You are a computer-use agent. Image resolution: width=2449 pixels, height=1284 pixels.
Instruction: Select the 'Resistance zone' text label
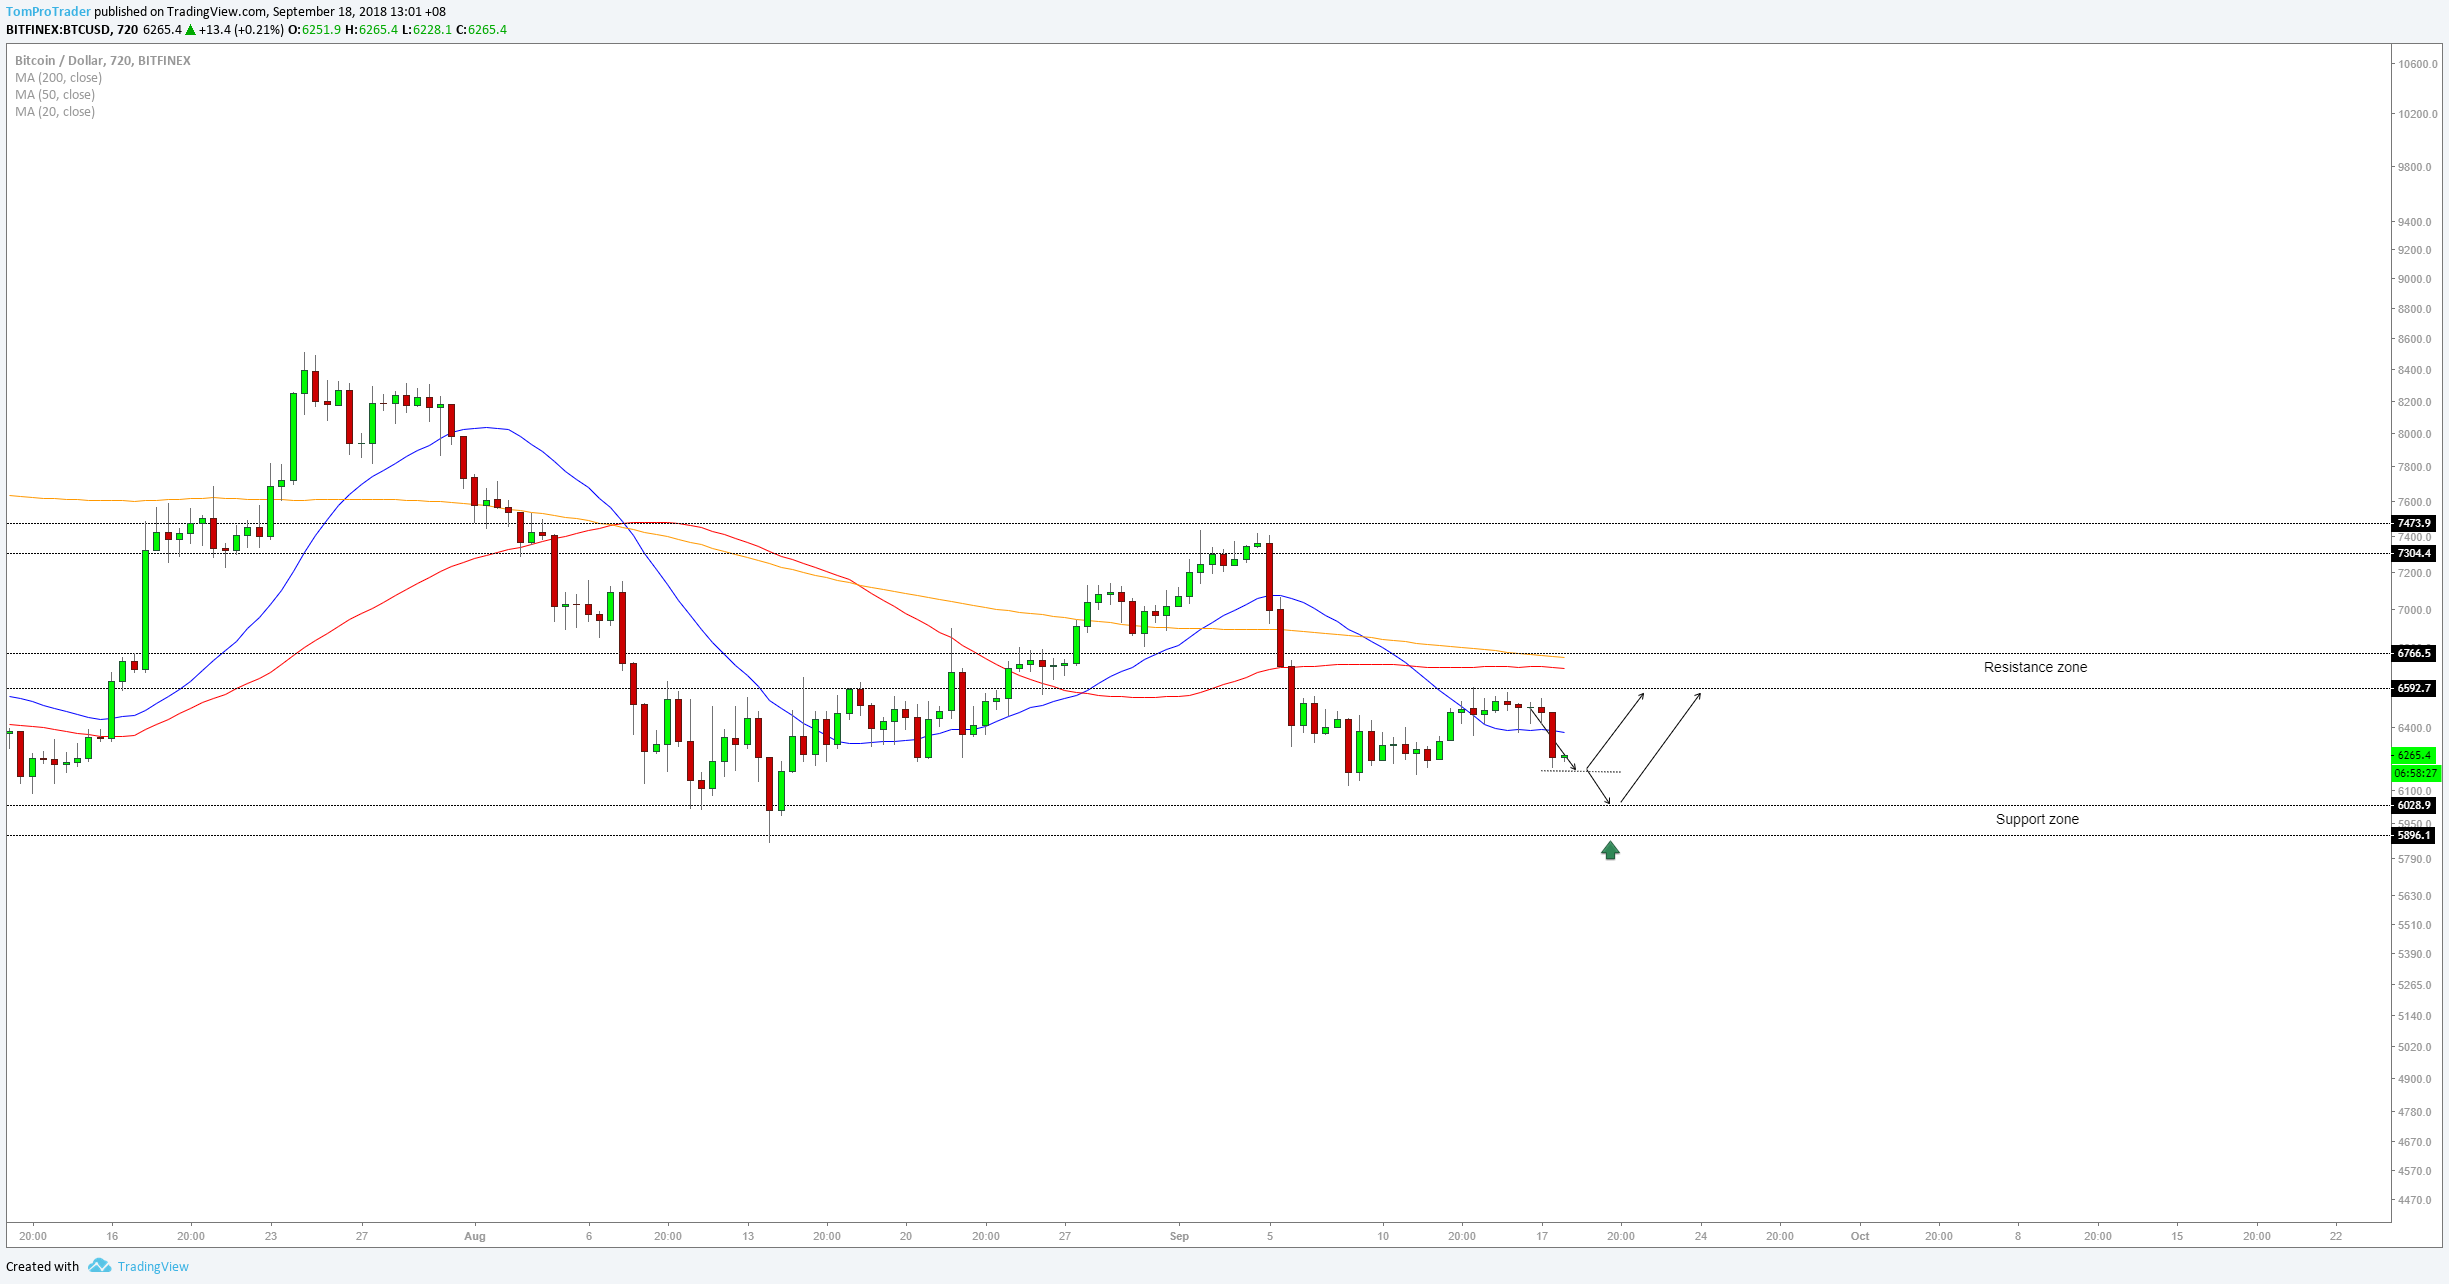(x=2035, y=667)
